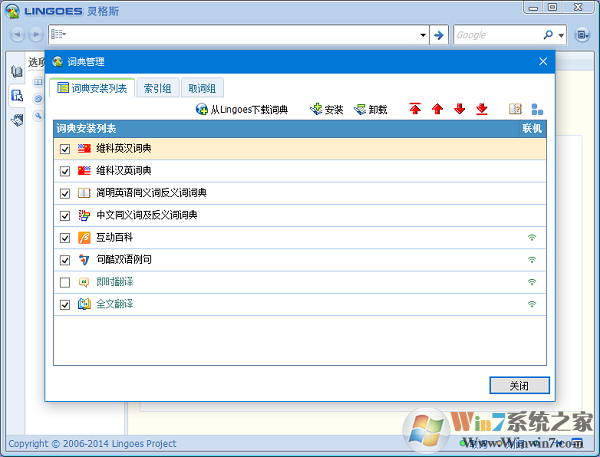Click the 简明英语同义词反义词词典 book icon
The image size is (600, 457).
[x=84, y=193]
